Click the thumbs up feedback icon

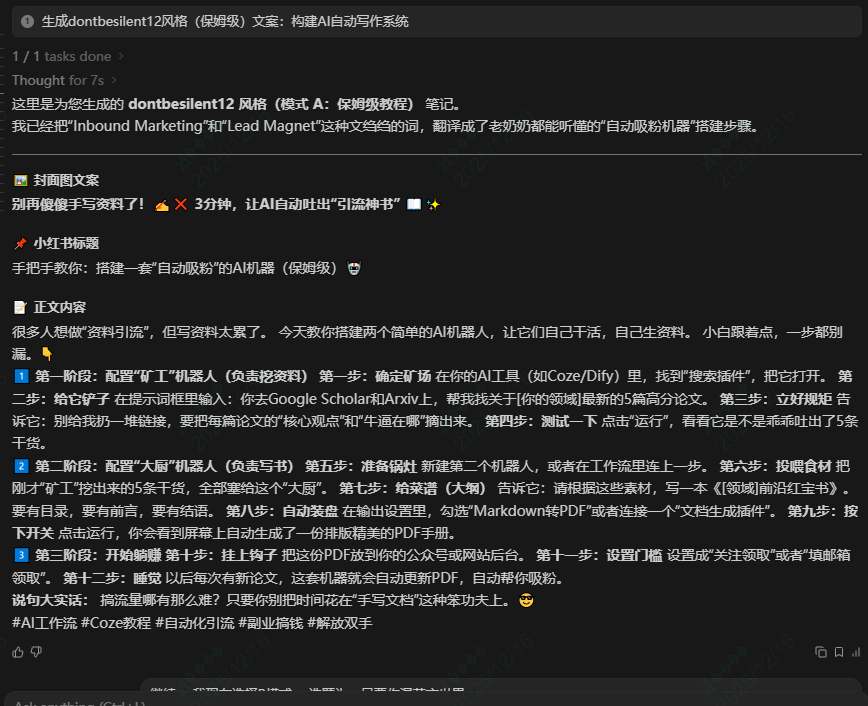18,652
